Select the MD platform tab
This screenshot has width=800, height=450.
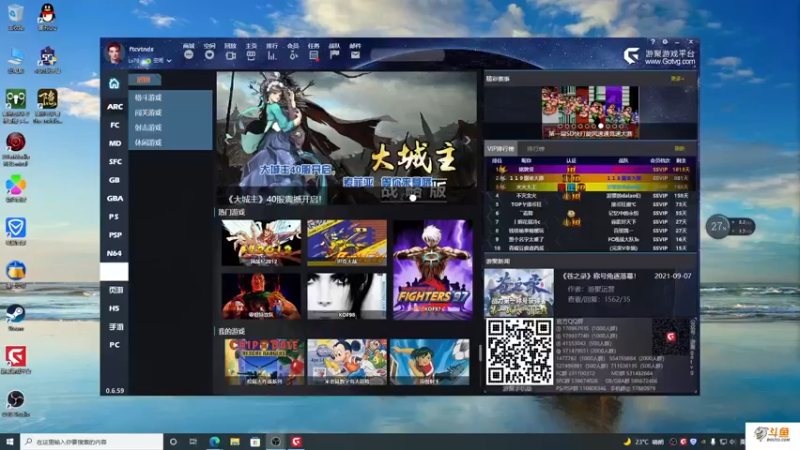pos(114,143)
